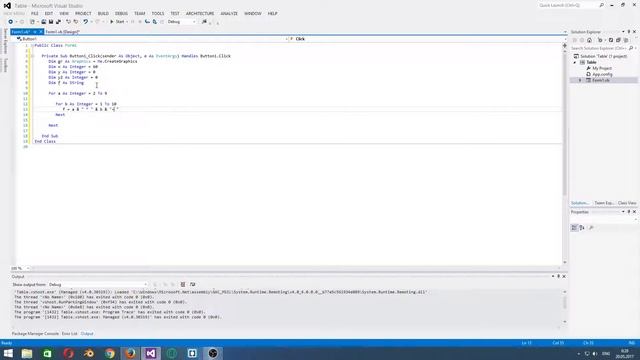The height and width of the screenshot is (360, 640).
Task: Select Solution 'Table' root node
Action: [x=603, y=56]
